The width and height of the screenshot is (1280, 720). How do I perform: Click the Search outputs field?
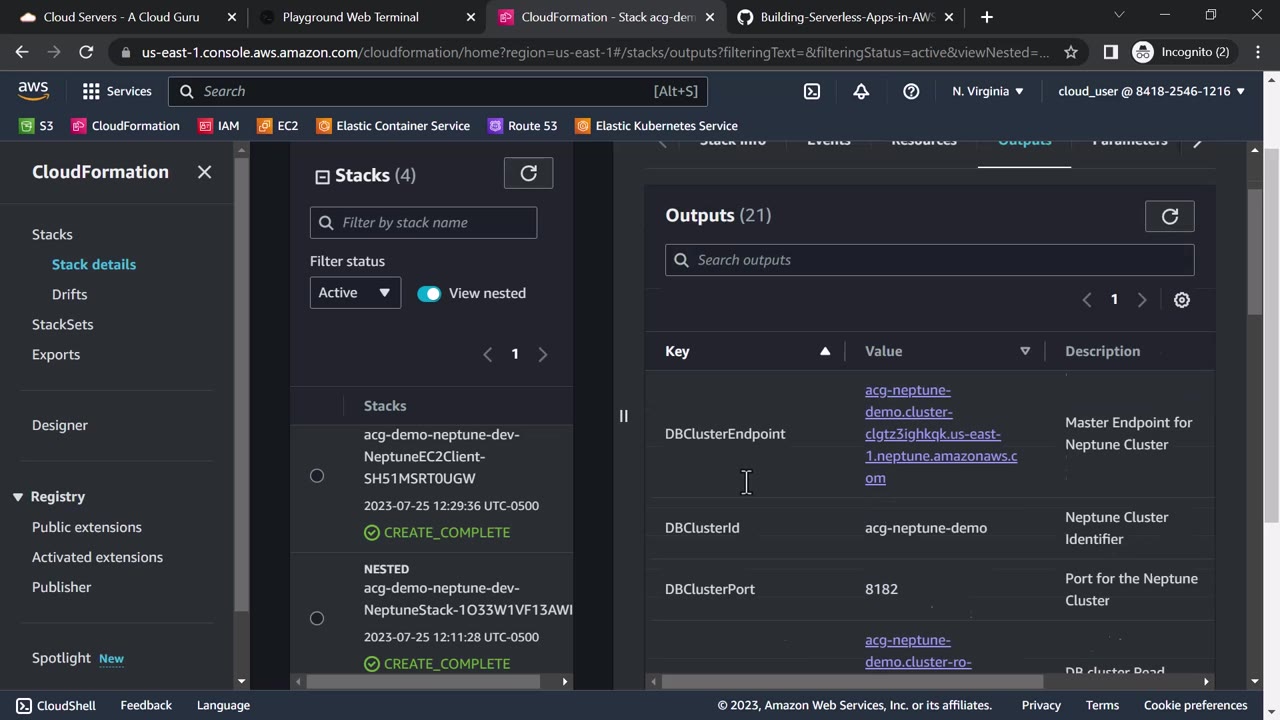[x=929, y=260]
